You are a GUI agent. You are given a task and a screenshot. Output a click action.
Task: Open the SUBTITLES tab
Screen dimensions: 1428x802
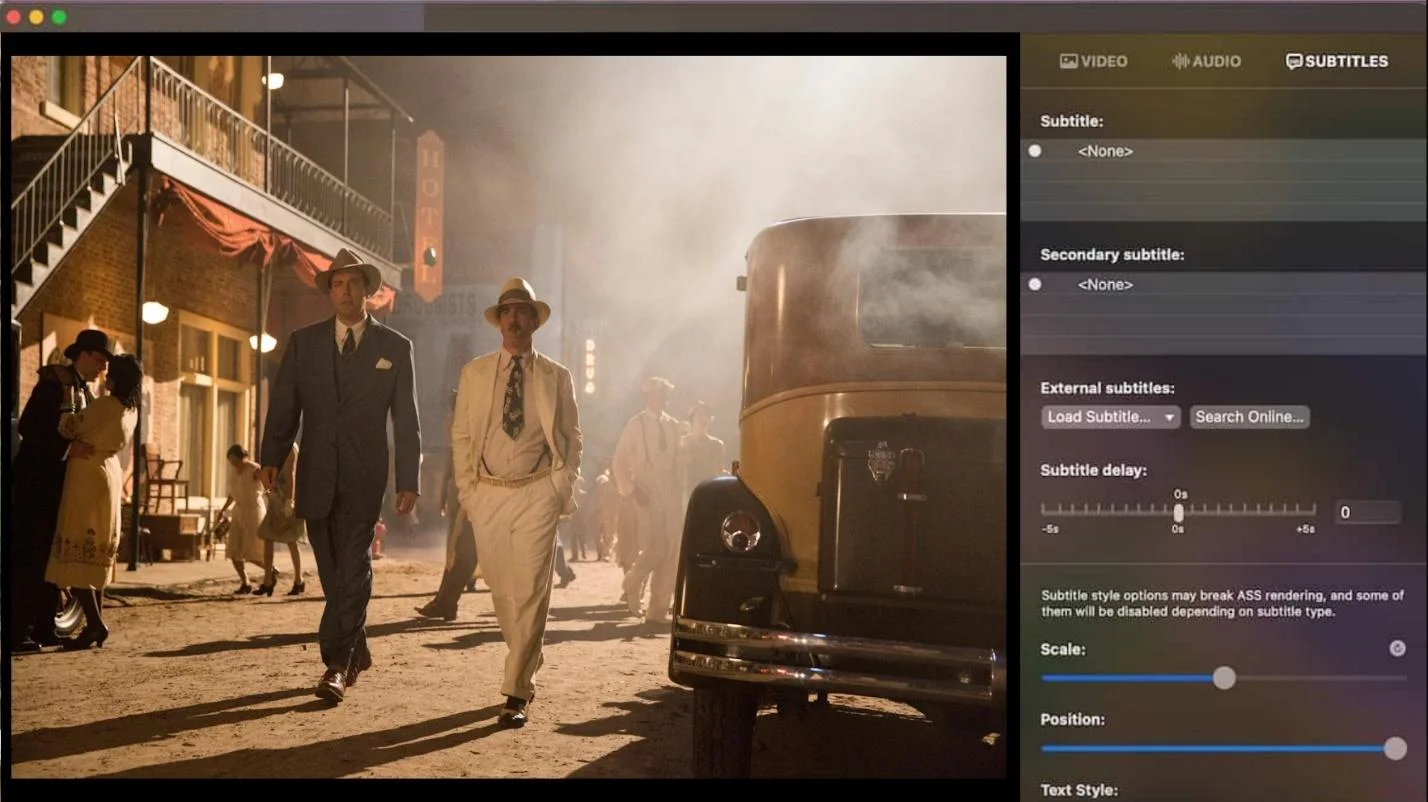coord(1336,61)
